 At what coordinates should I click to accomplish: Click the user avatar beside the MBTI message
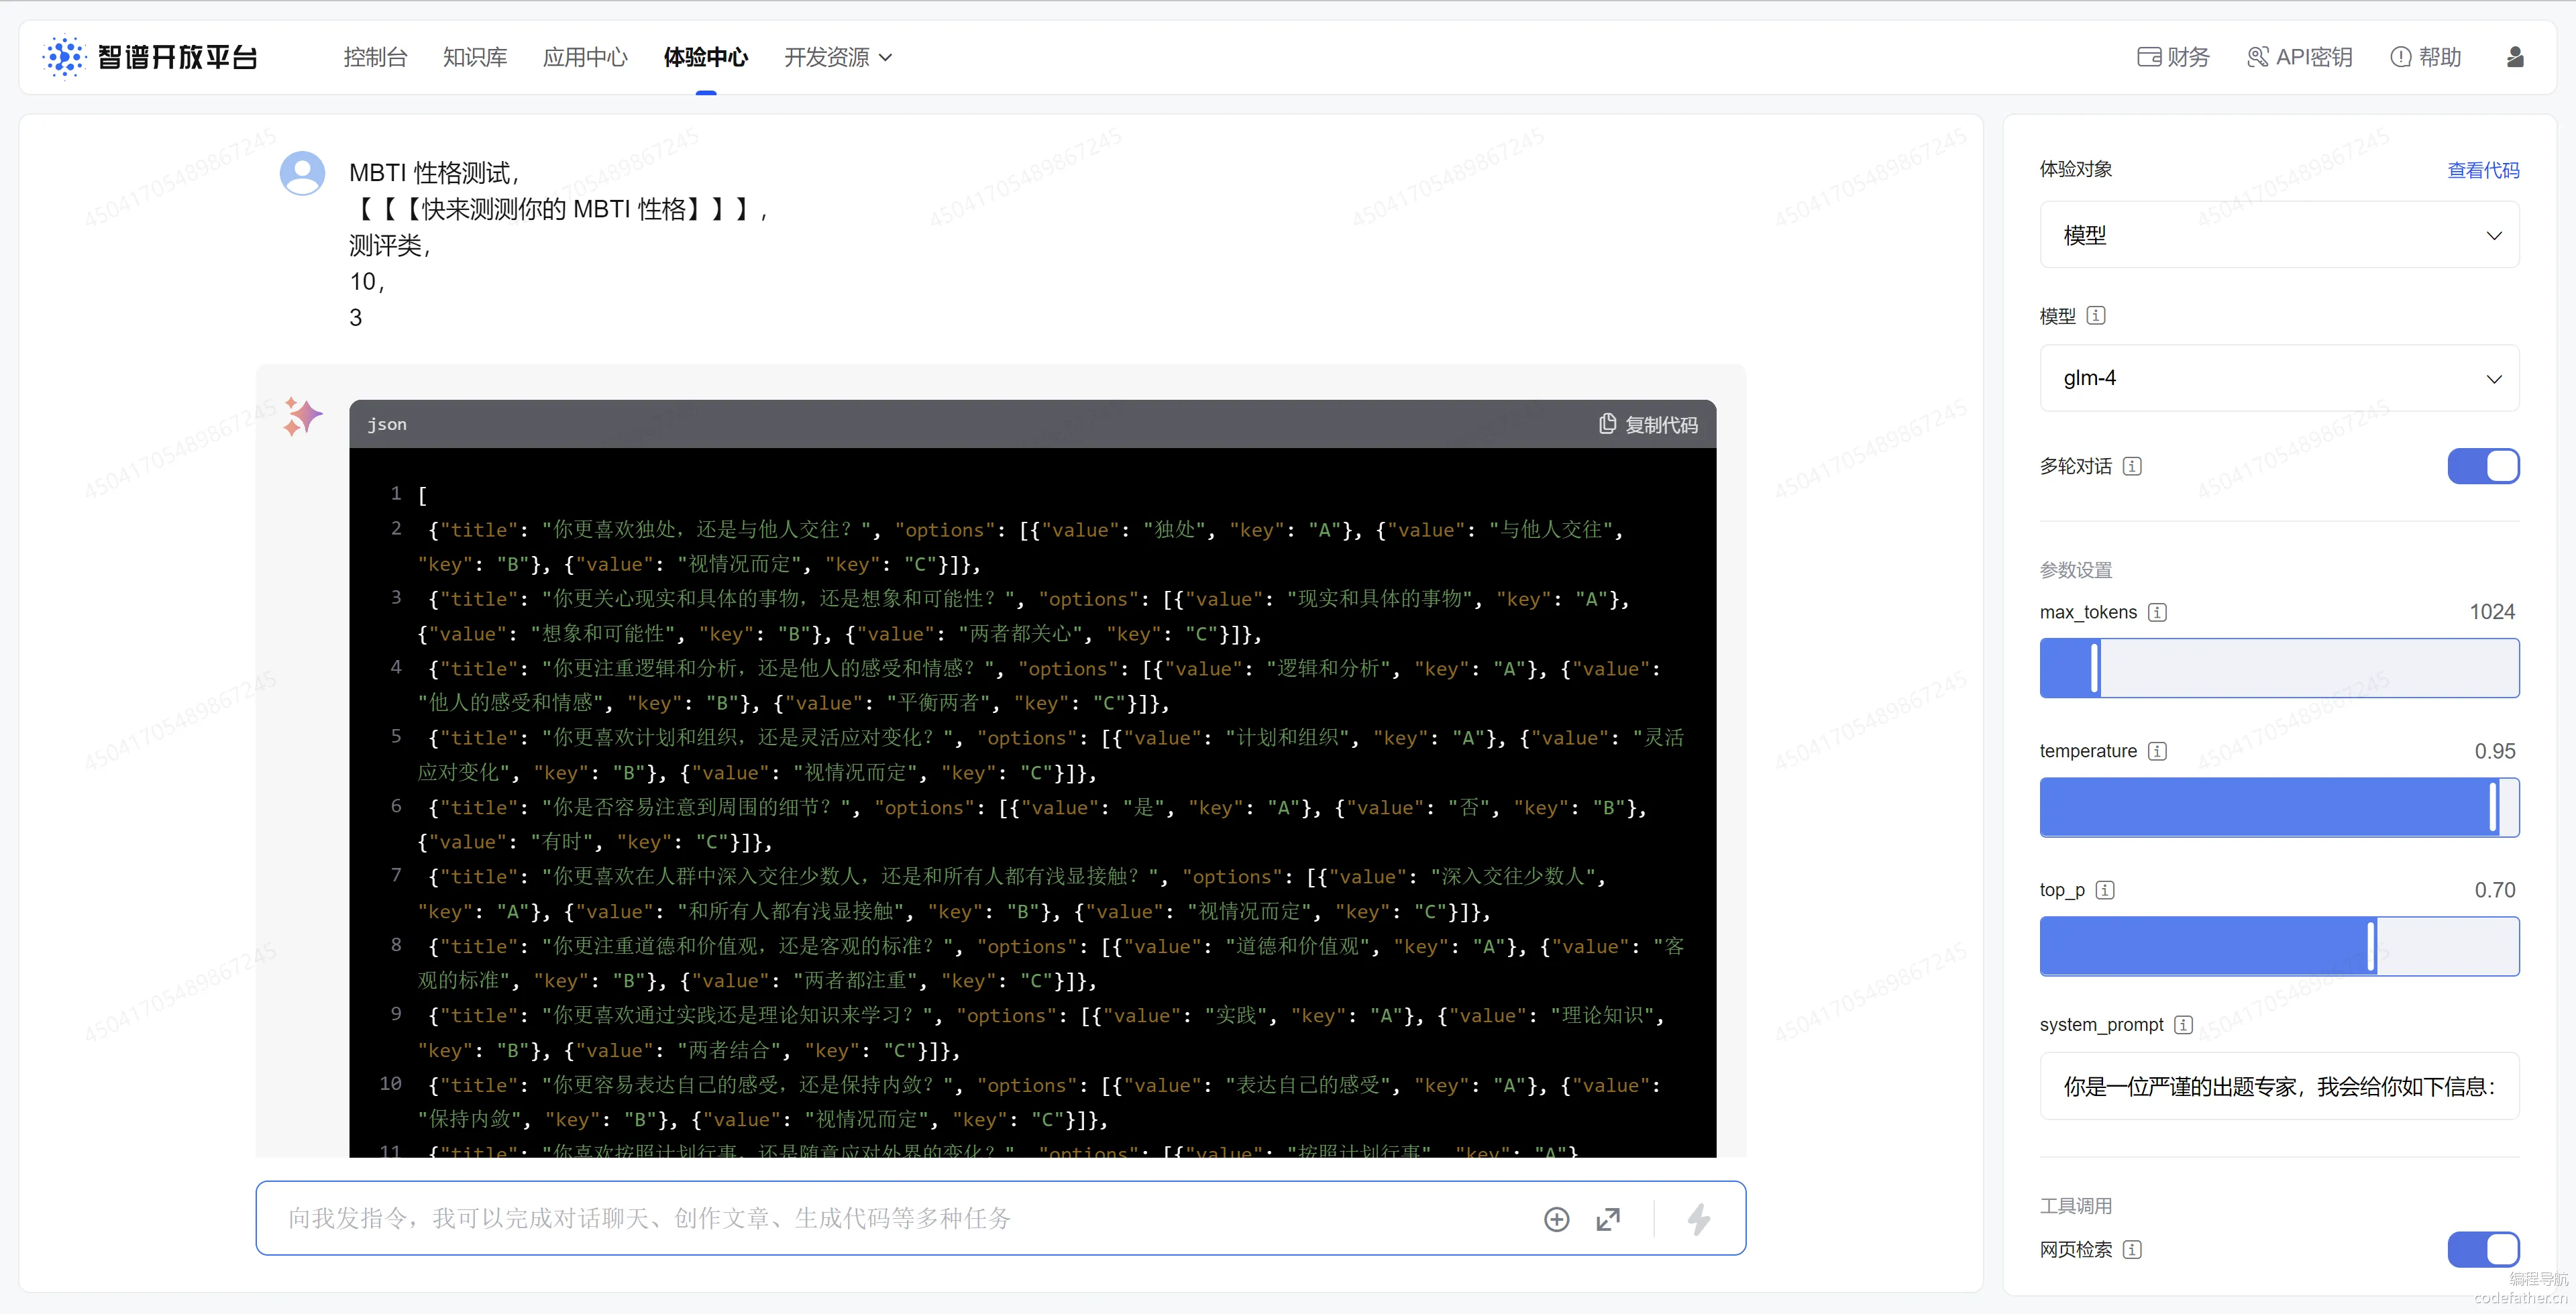coord(302,173)
